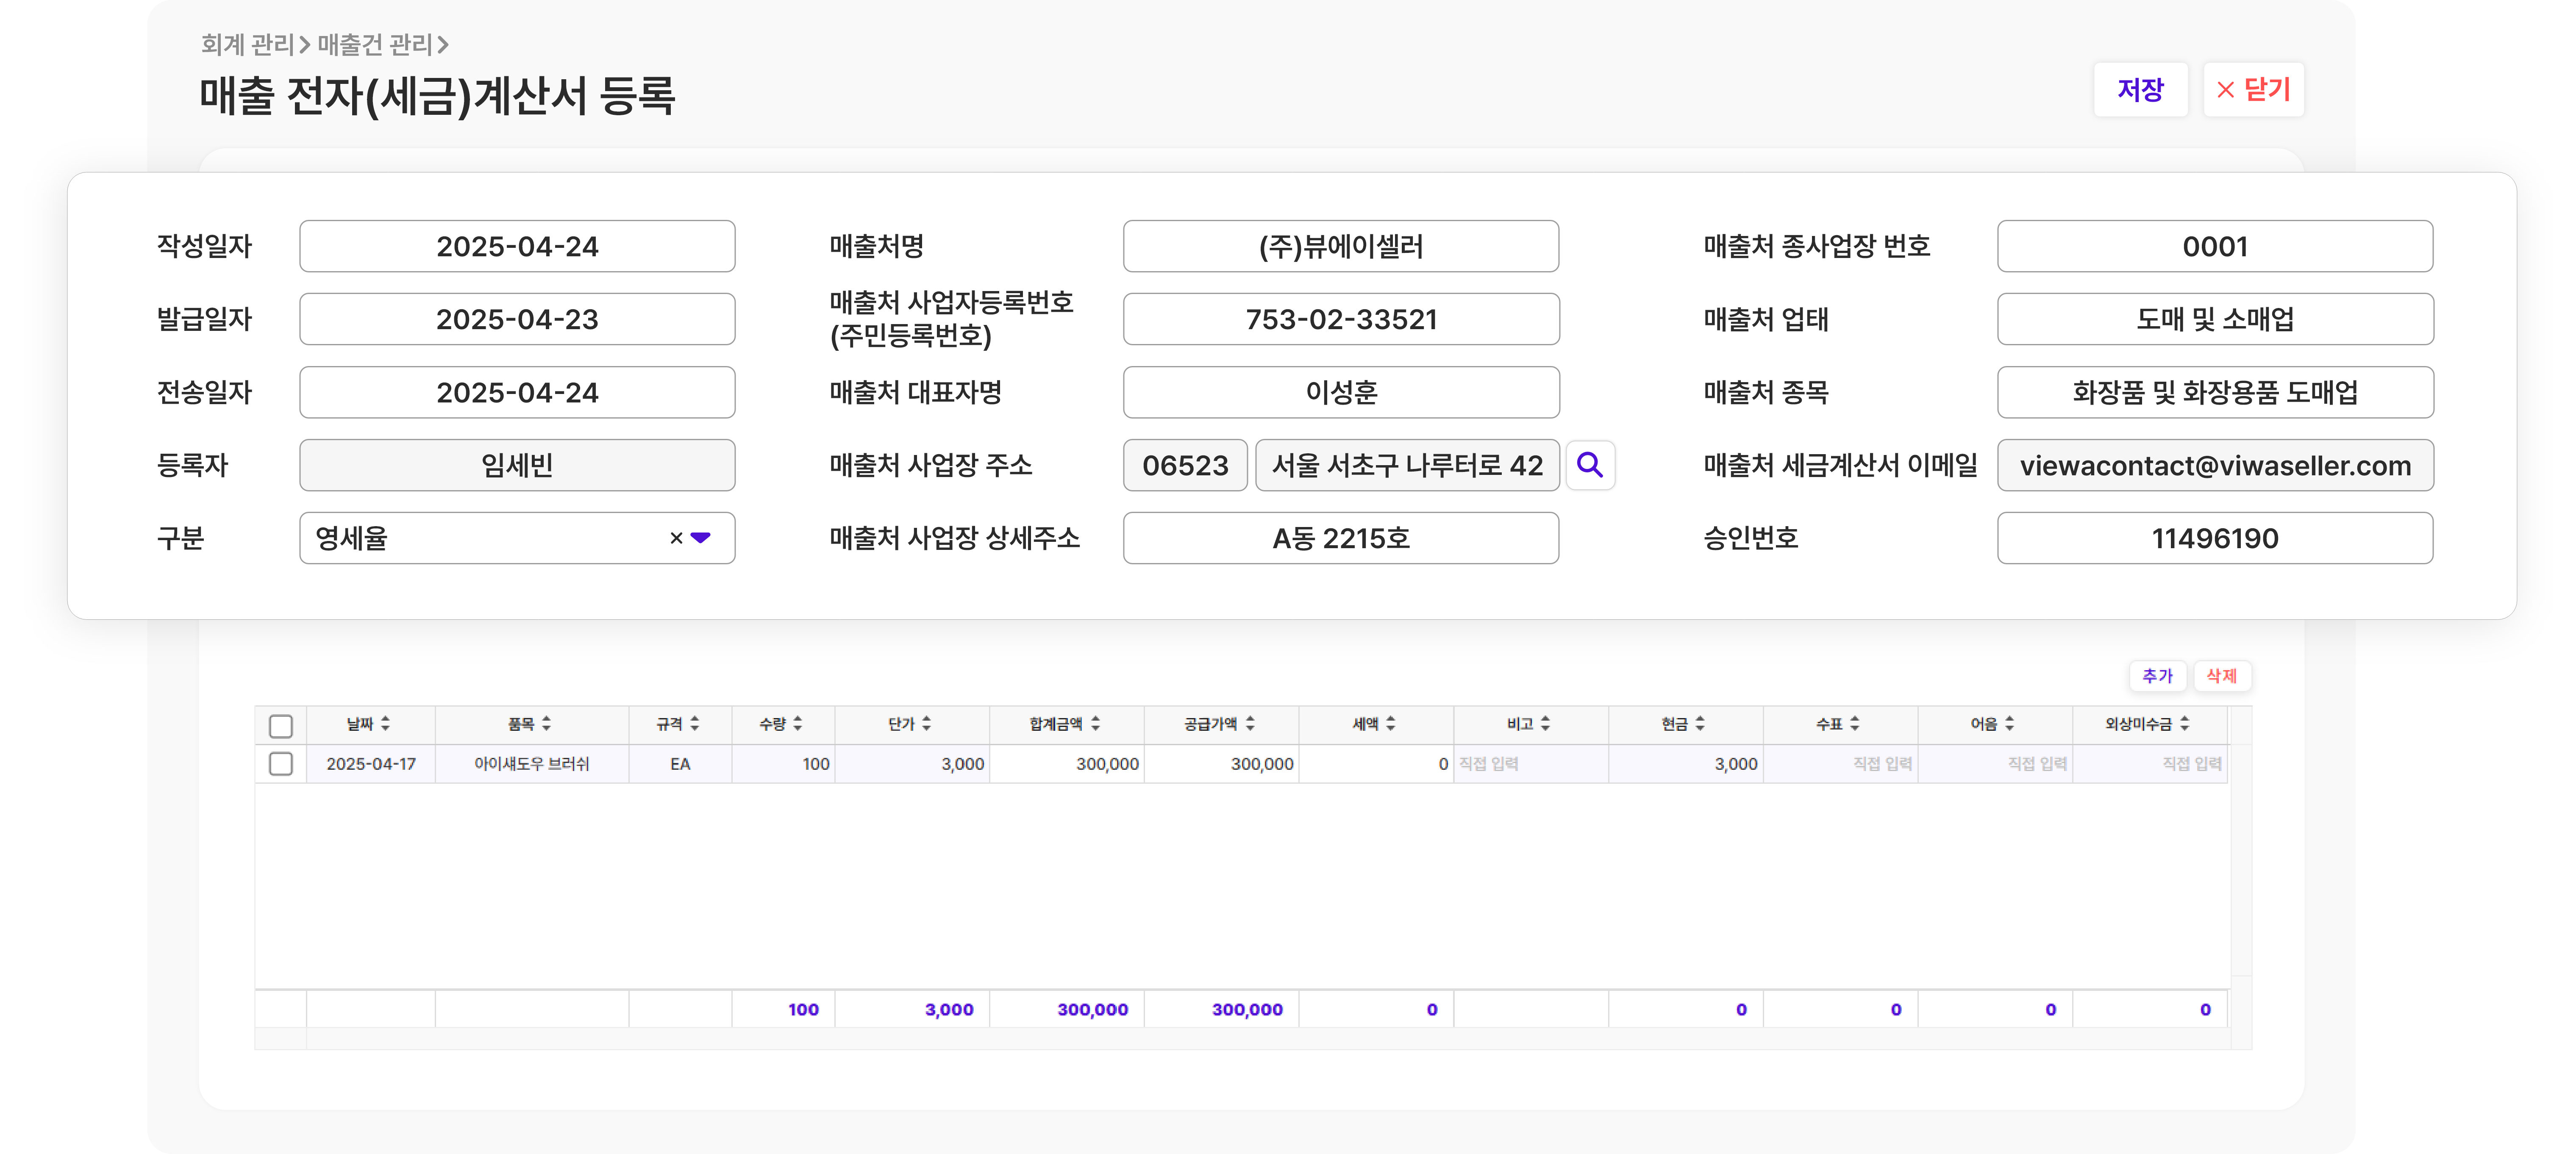Click the 사업자등록번호 field 753-02-33521
Screen dimensions: 2576x1154
[1341, 319]
